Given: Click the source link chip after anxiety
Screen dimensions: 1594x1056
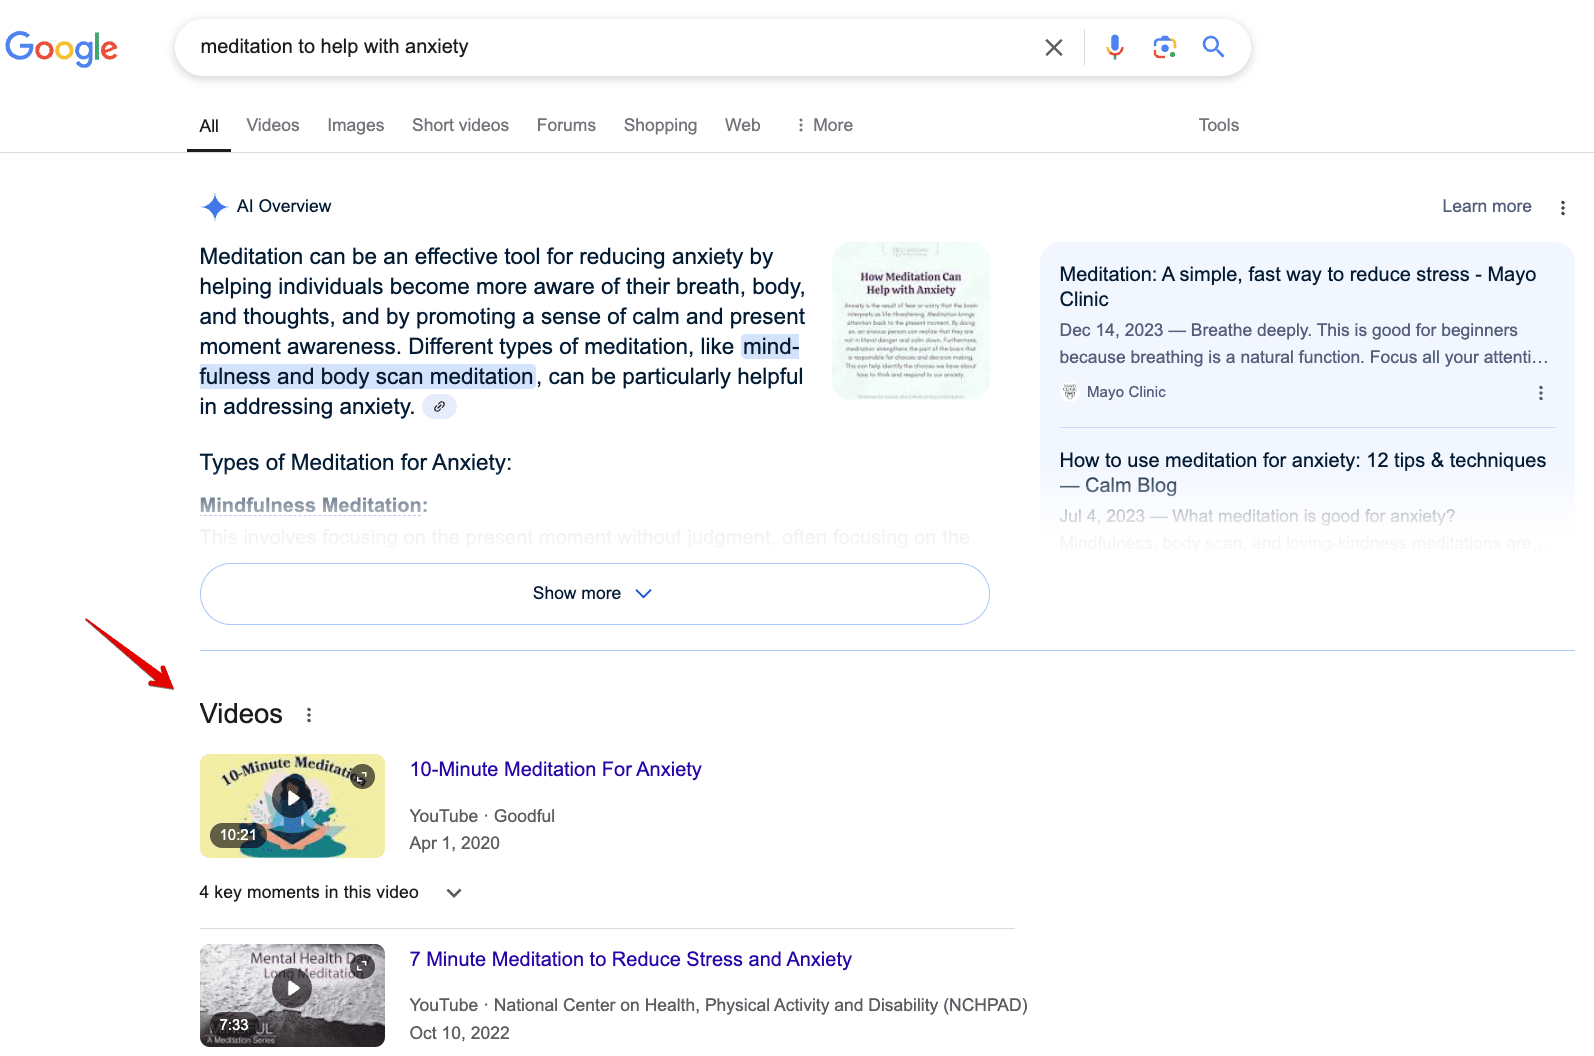Looking at the screenshot, I should (439, 407).
